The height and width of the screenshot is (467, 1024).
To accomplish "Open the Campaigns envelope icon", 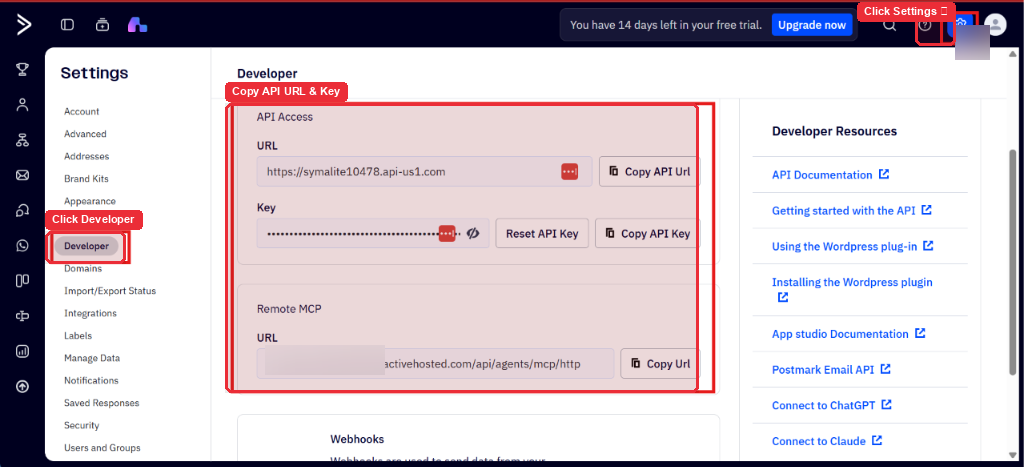I will click(x=23, y=175).
